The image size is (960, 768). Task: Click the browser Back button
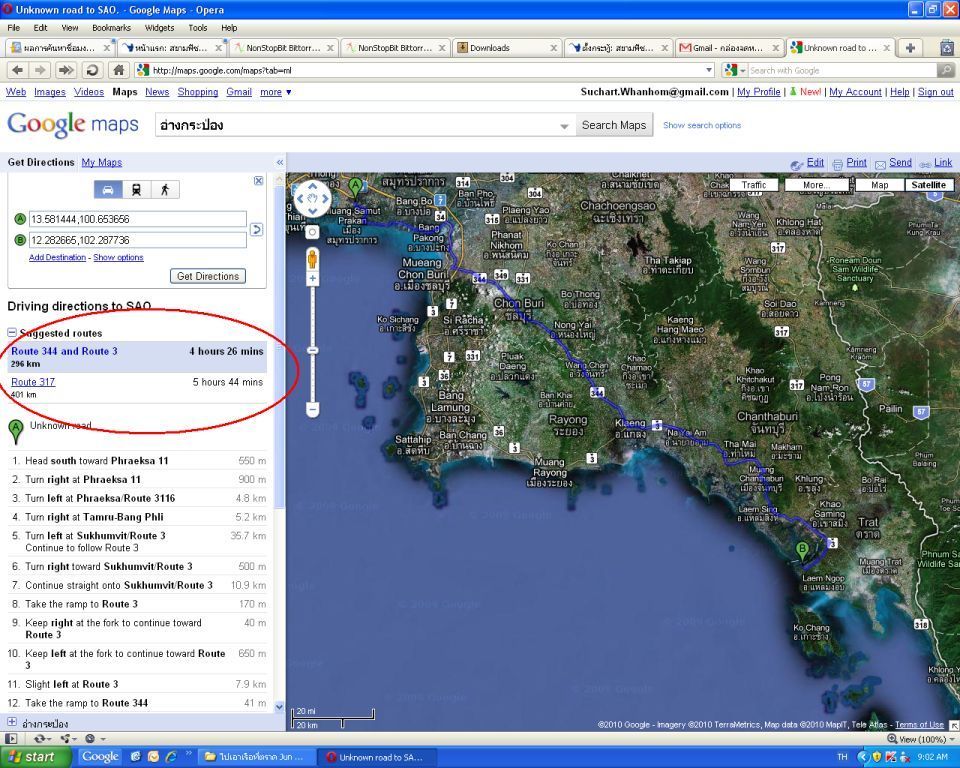[17, 70]
